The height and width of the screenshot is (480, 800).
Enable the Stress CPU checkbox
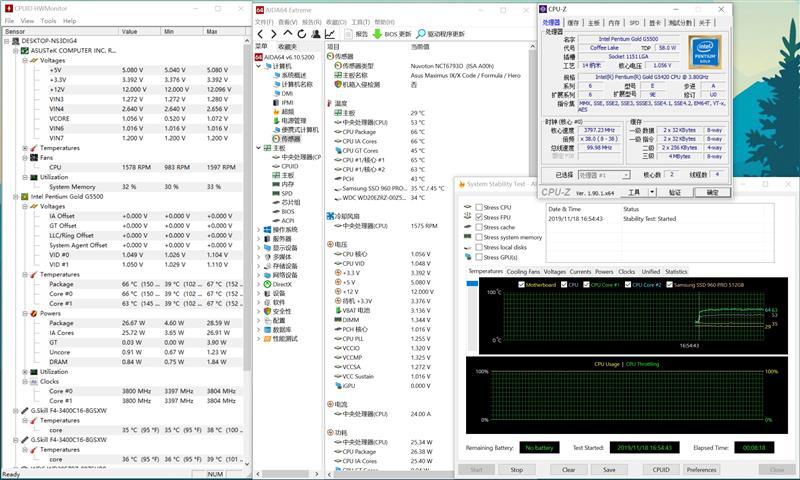[479, 207]
